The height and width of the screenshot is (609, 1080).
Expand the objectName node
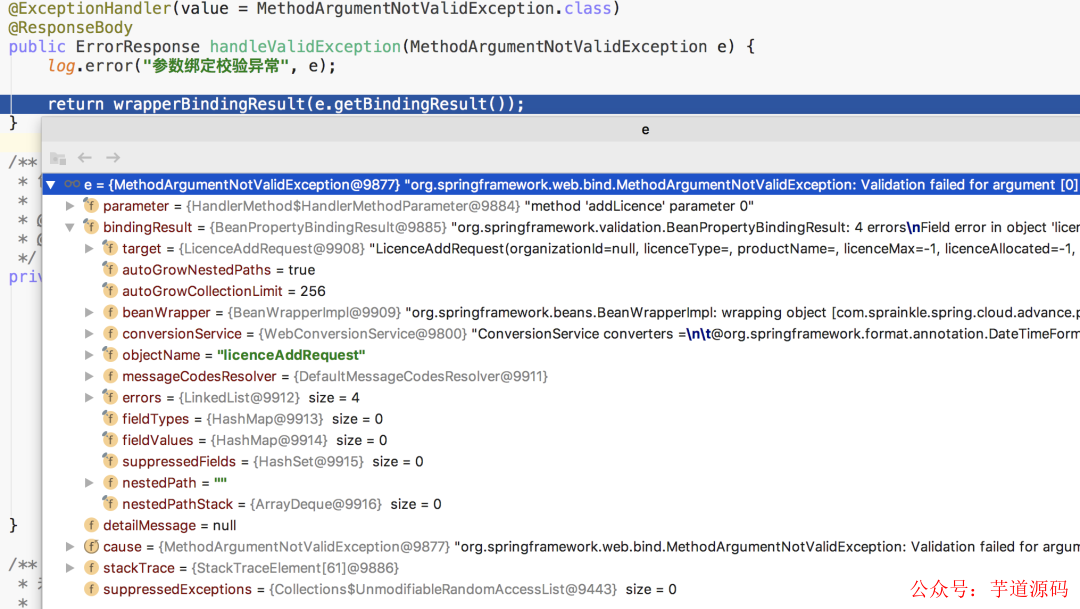pyautogui.click(x=90, y=355)
